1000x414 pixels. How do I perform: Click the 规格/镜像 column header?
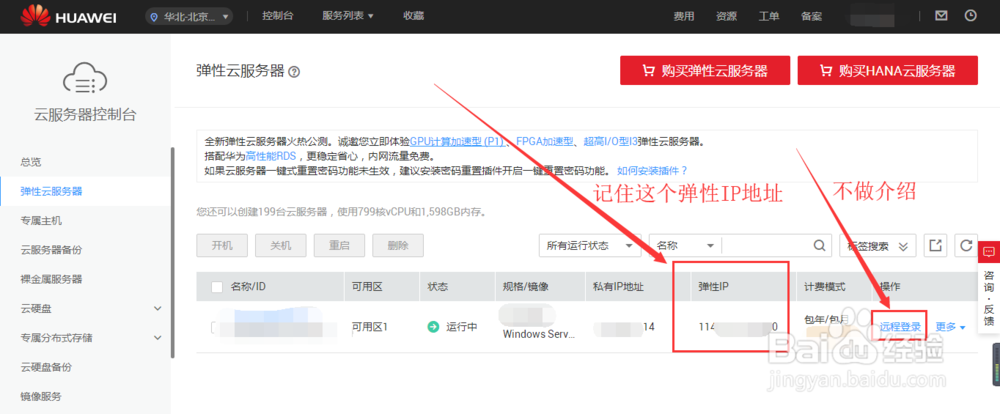pos(526,287)
